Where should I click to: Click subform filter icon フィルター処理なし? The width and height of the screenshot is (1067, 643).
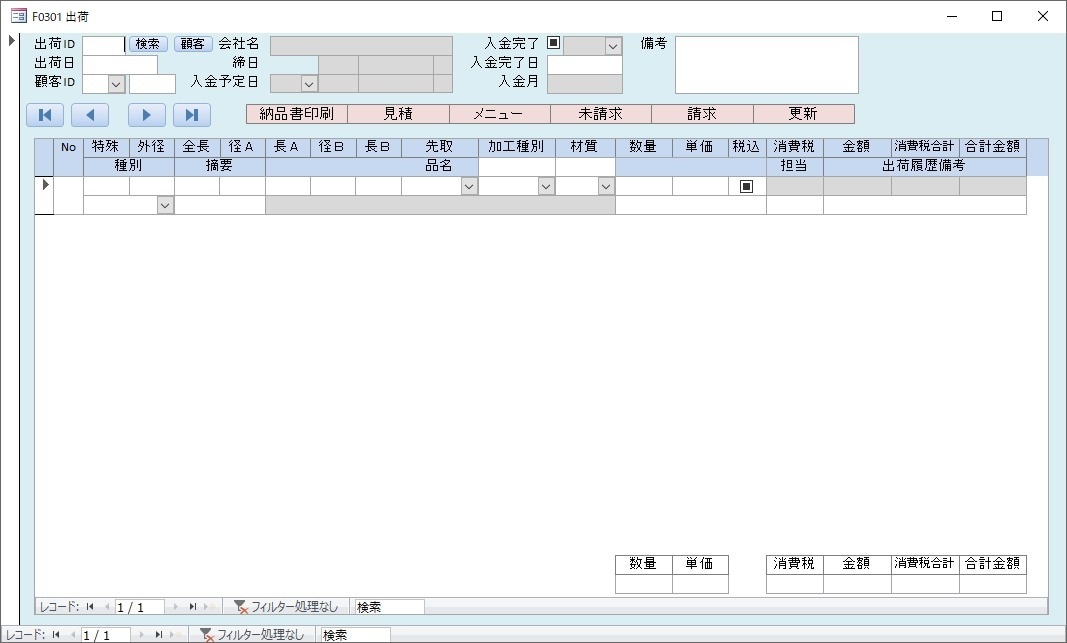tap(240, 607)
